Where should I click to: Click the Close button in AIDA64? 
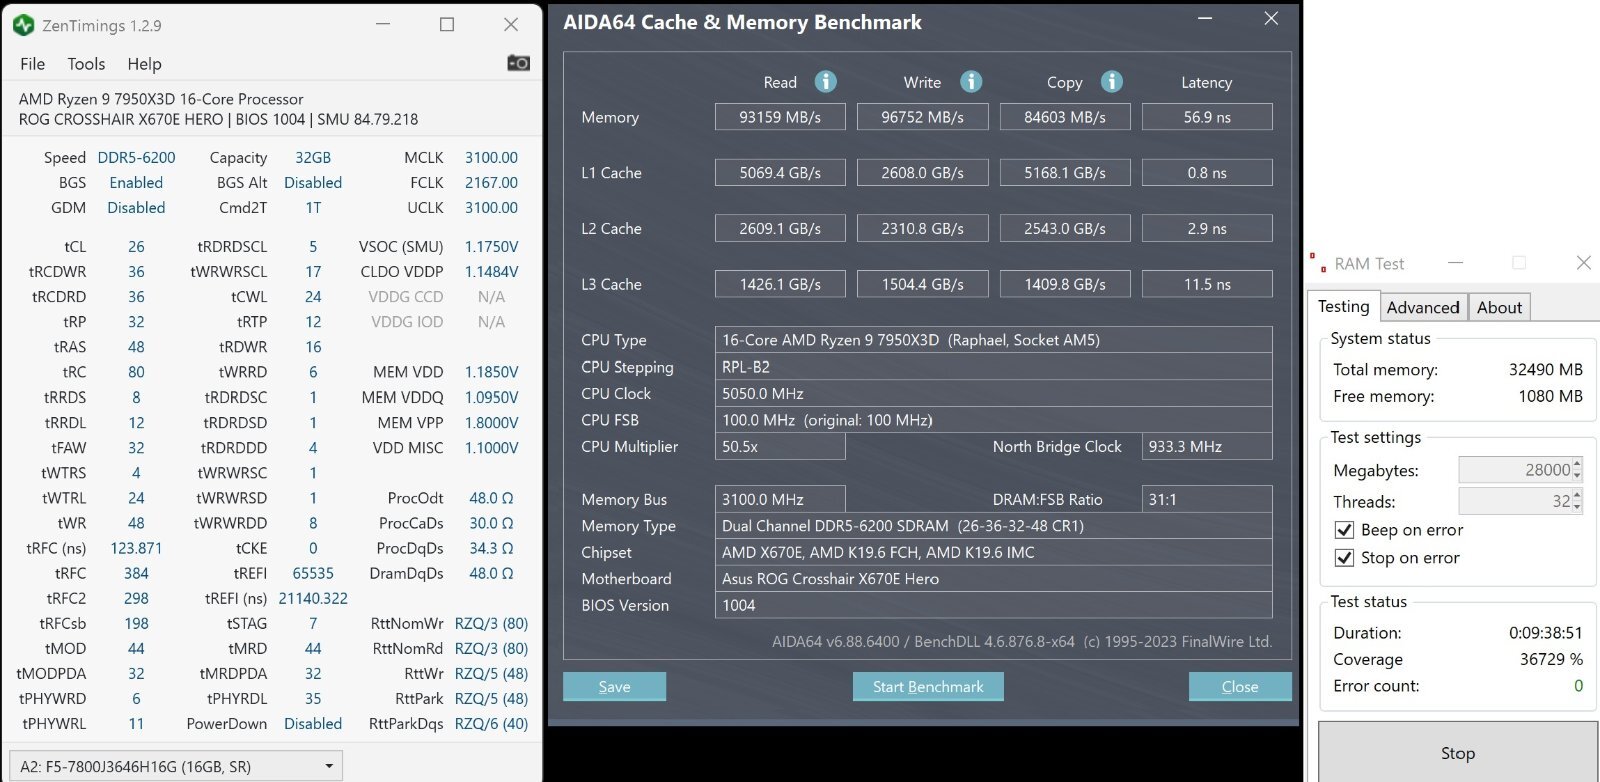[x=1240, y=686]
